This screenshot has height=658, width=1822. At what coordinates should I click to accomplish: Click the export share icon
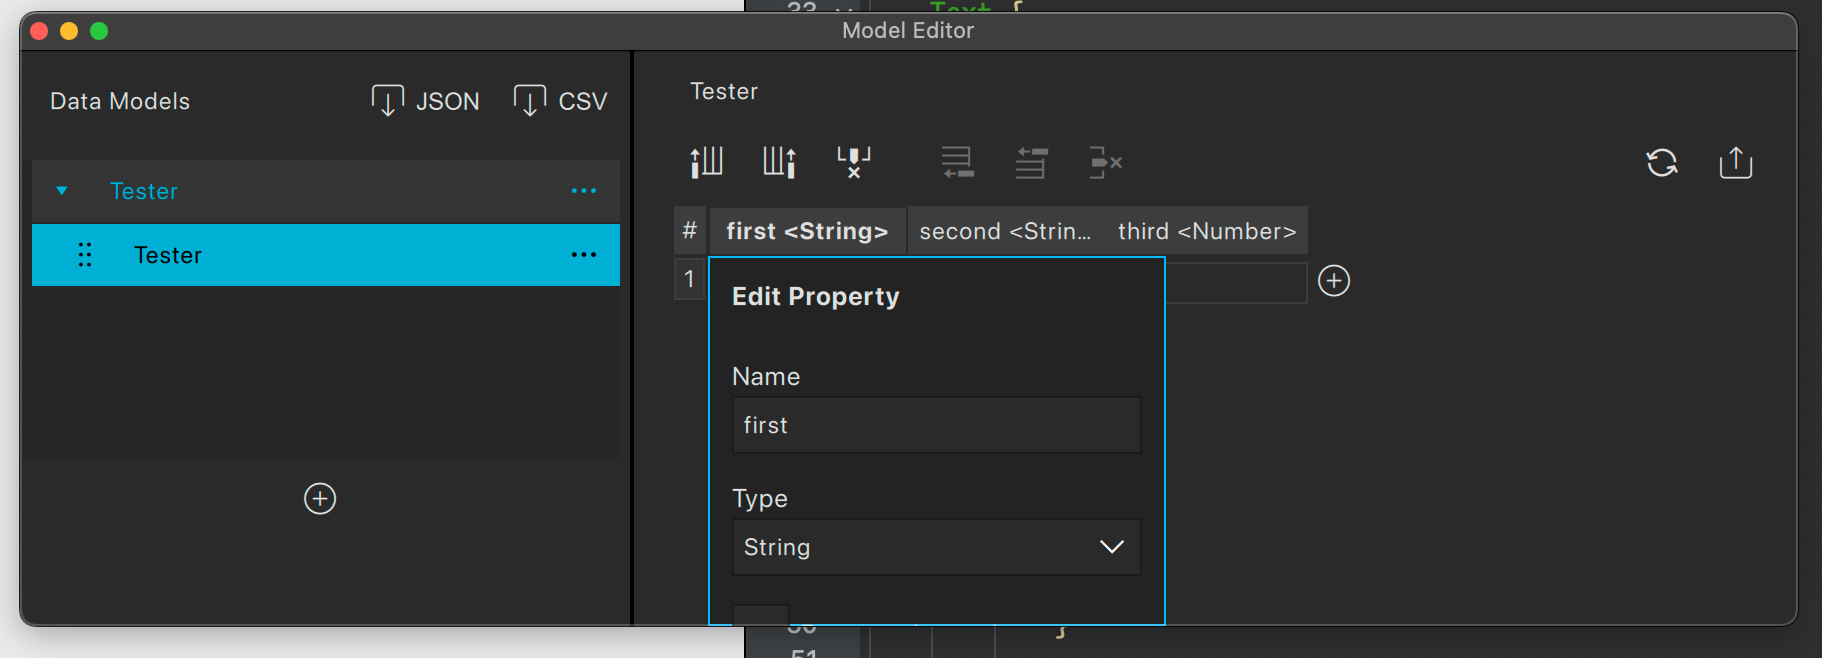point(1736,163)
